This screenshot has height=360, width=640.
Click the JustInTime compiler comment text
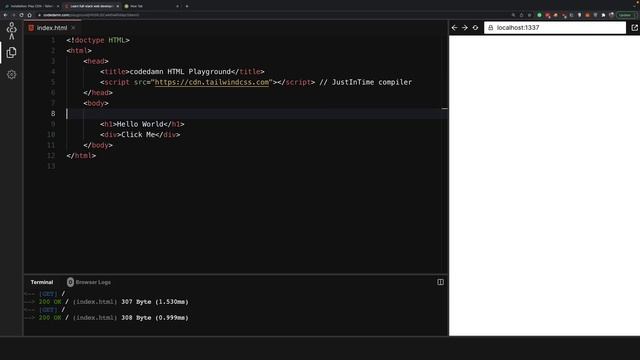[x=366, y=82]
